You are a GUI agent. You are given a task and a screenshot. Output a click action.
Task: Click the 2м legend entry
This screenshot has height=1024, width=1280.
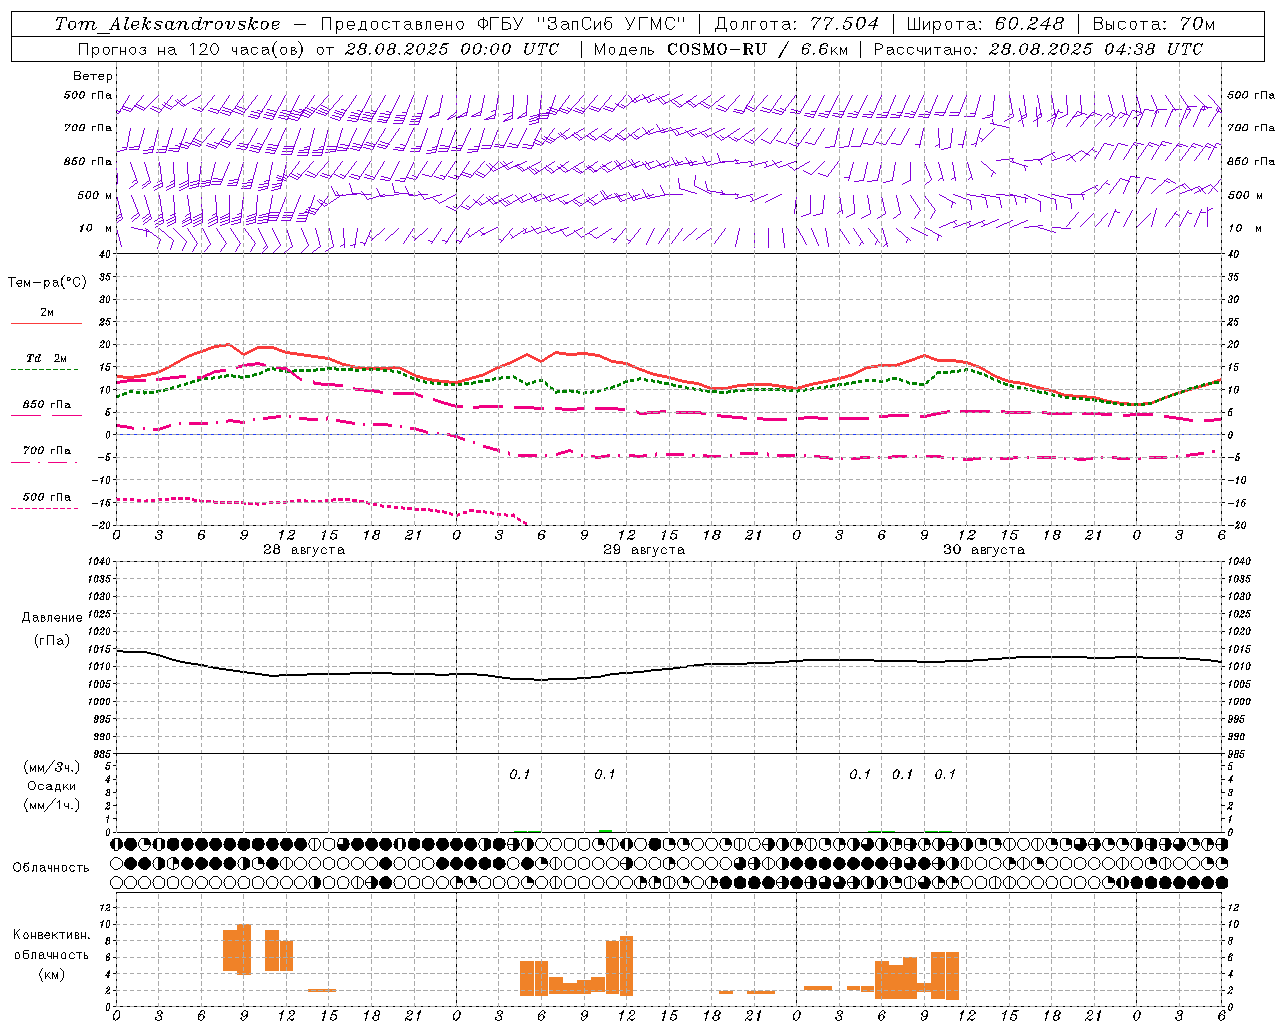(47, 313)
